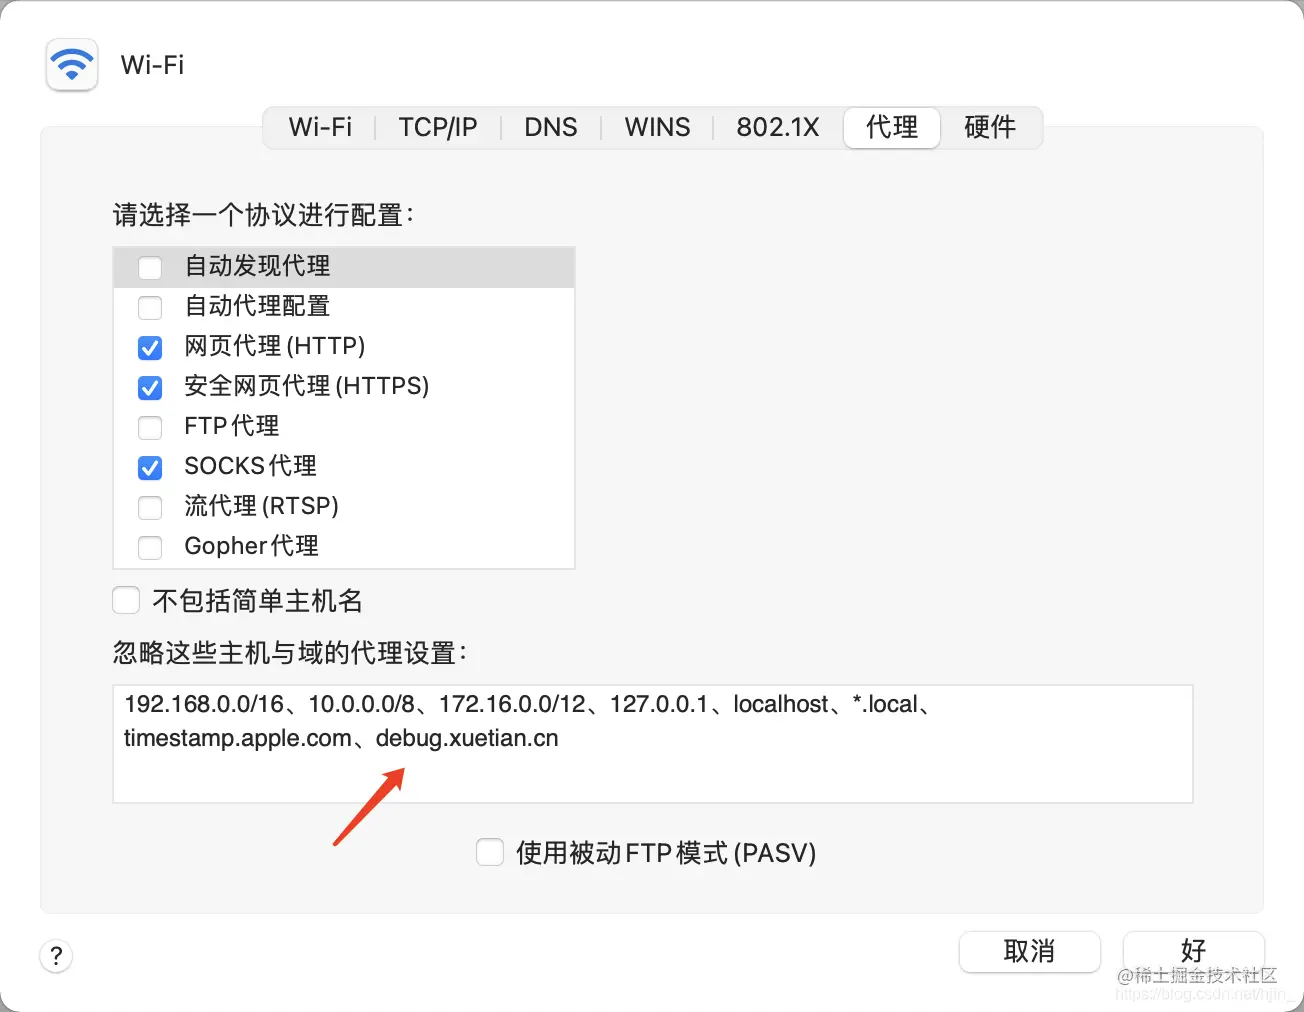The height and width of the screenshot is (1012, 1304).
Task: Select the 自动发现代理 row label
Action: coord(257,266)
